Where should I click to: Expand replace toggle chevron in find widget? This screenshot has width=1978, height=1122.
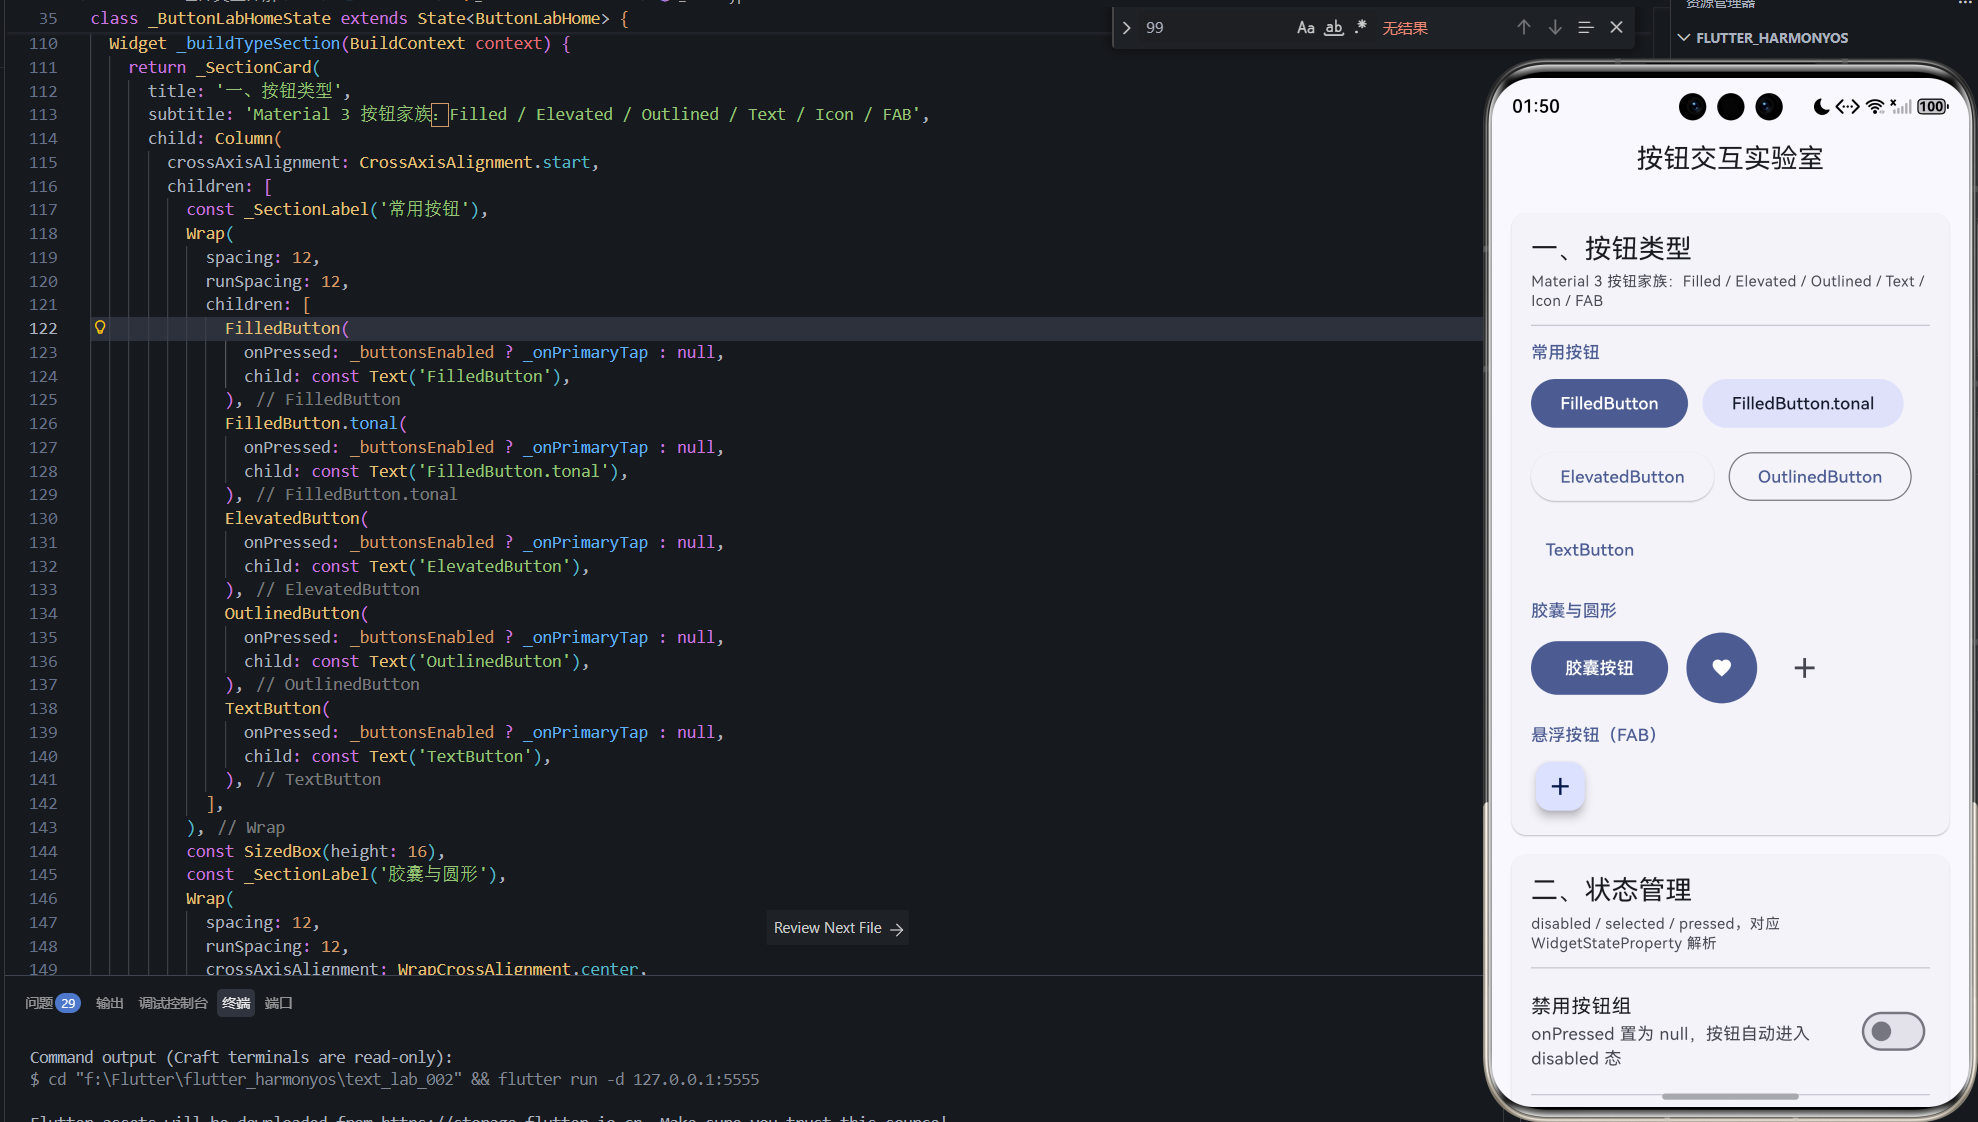point(1127,28)
